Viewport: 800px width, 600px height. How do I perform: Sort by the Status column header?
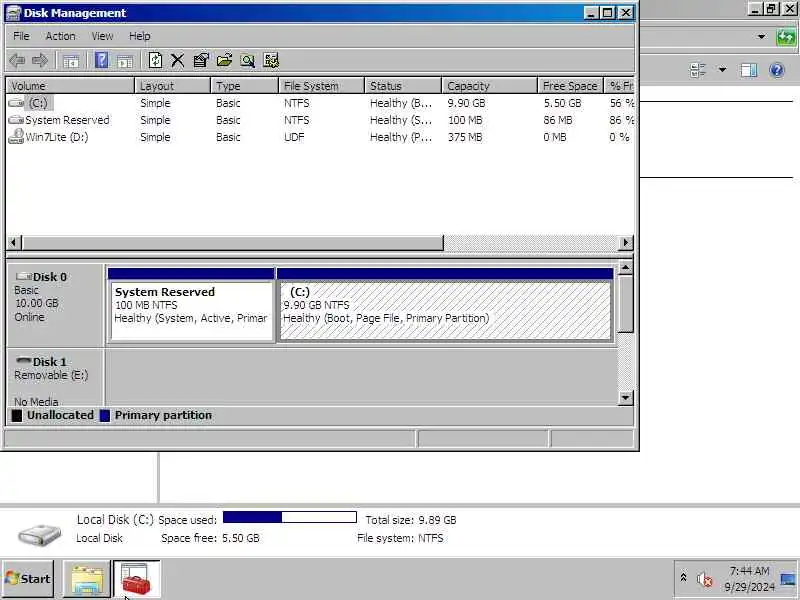click(403, 86)
